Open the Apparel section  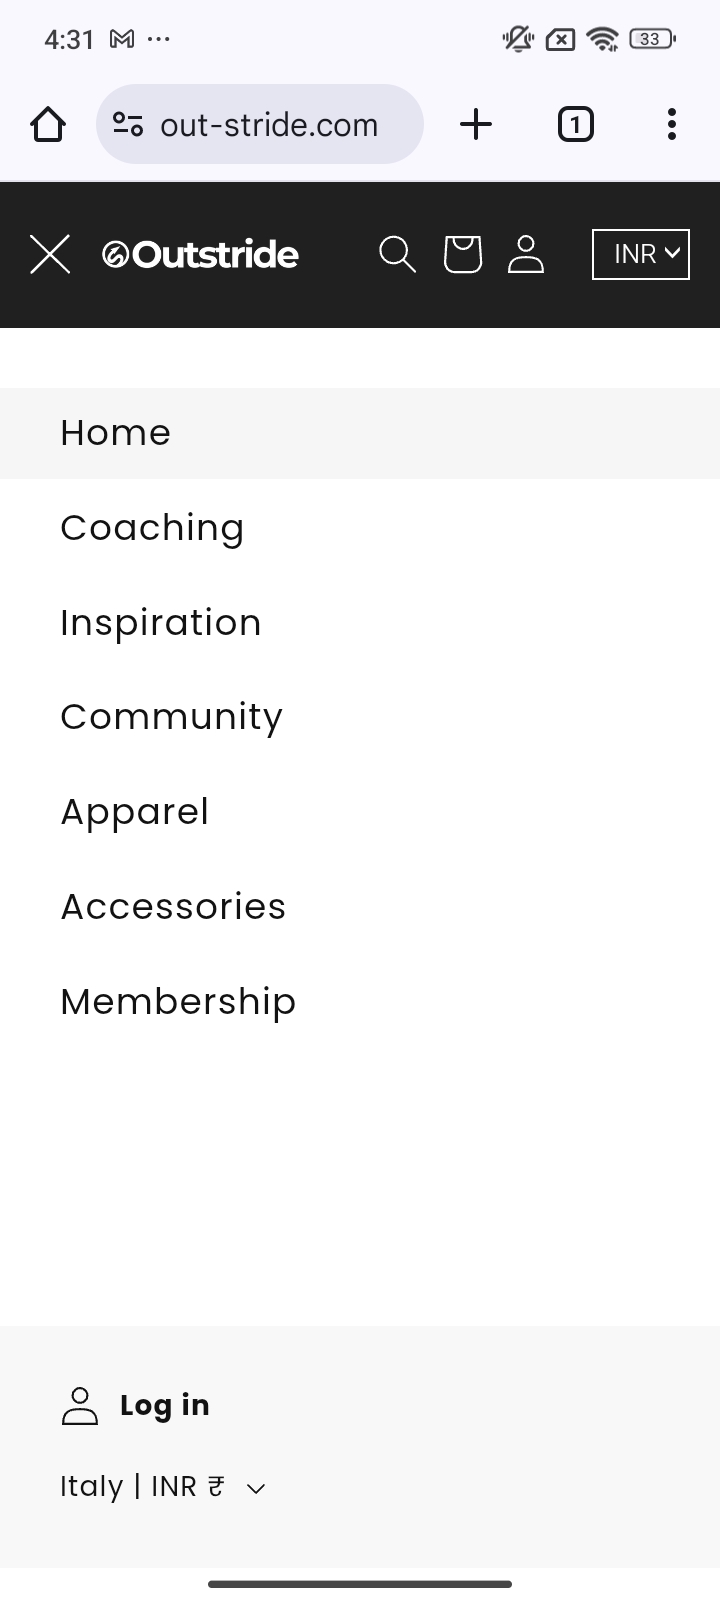tap(135, 812)
